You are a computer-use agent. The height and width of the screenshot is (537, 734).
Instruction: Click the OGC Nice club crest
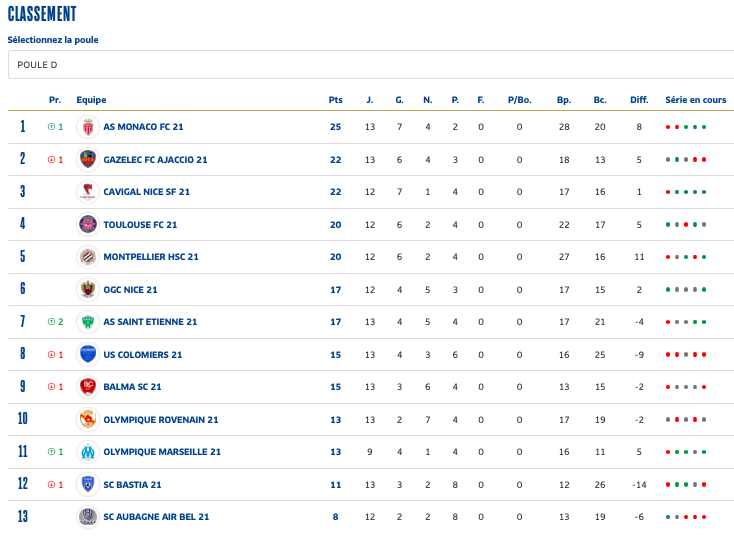88,290
